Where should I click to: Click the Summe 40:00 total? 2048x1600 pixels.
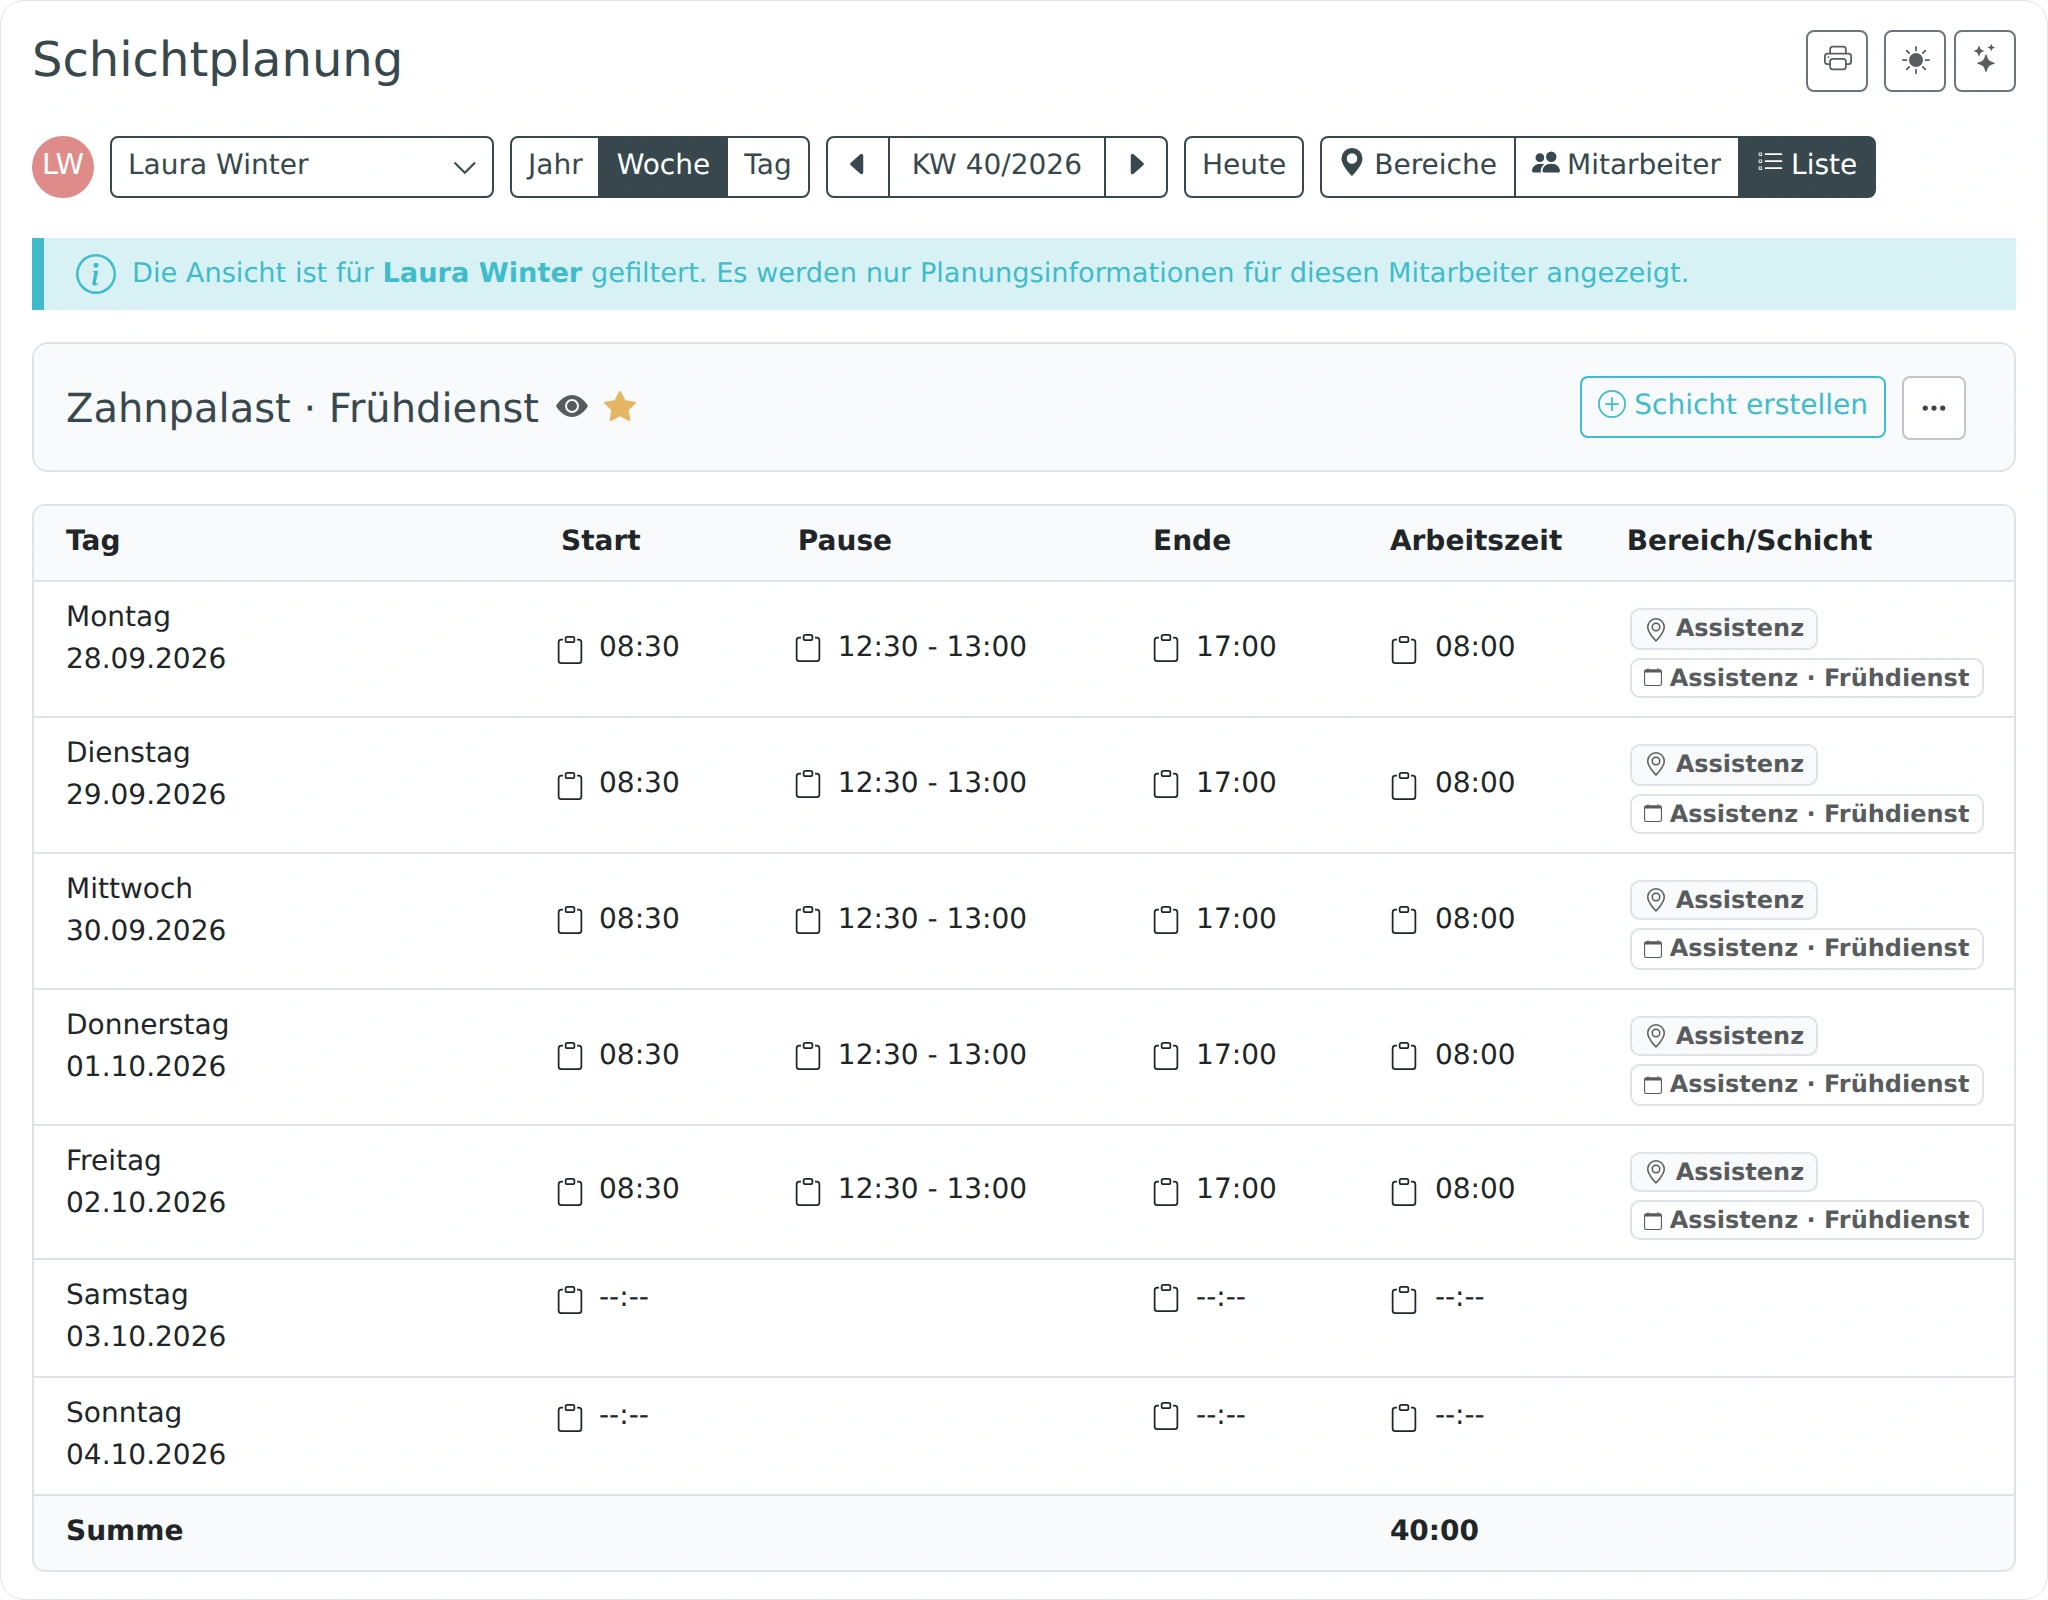[x=1433, y=1530]
